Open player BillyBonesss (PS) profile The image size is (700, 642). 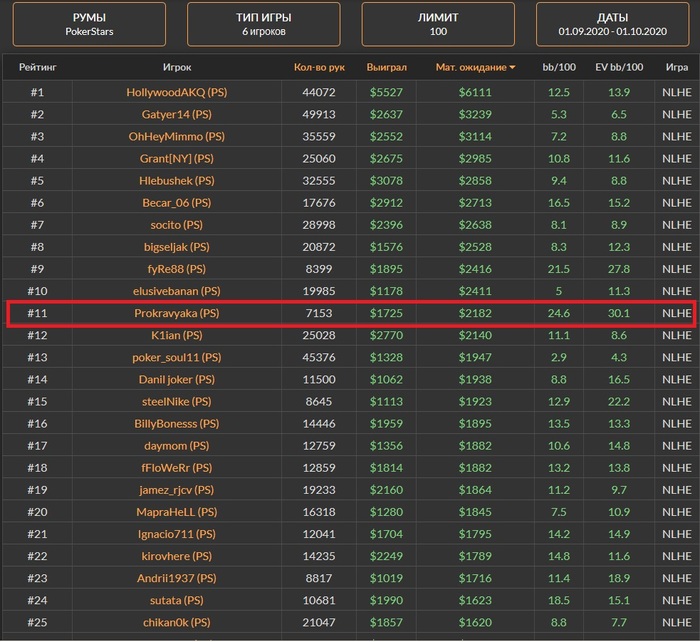(x=177, y=424)
